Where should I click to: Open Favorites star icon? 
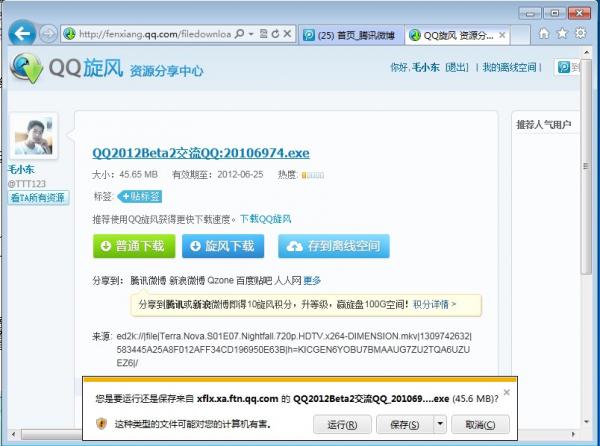(562, 34)
